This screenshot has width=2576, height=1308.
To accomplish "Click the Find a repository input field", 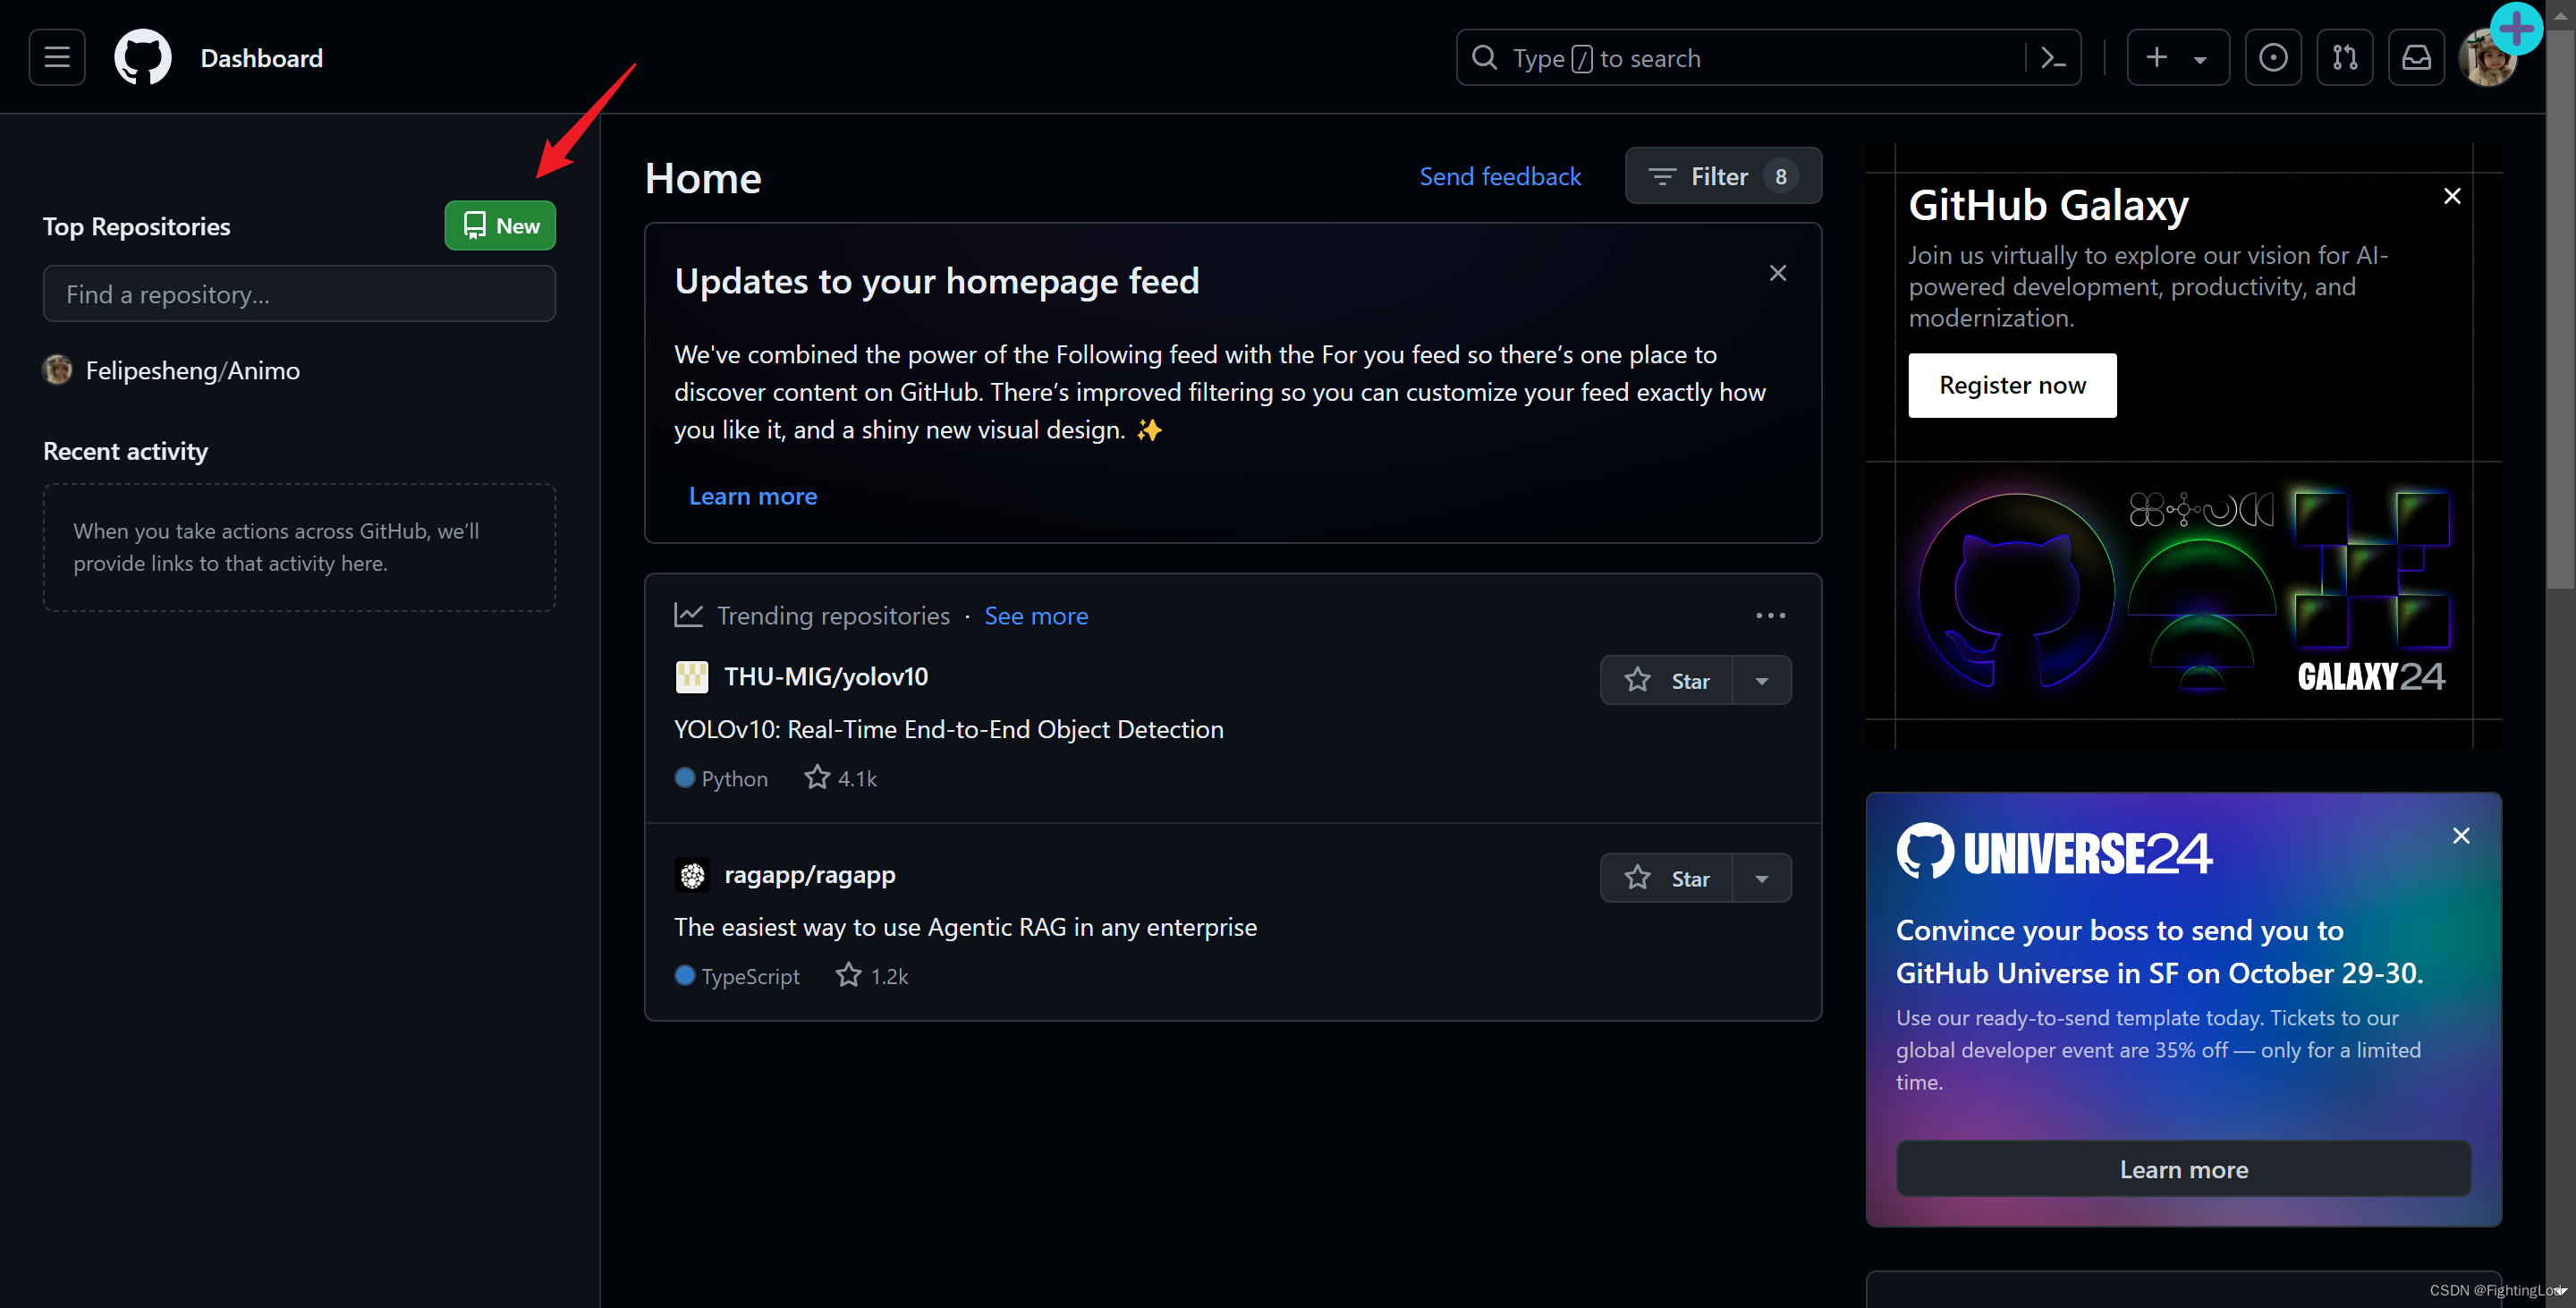I will click(301, 293).
